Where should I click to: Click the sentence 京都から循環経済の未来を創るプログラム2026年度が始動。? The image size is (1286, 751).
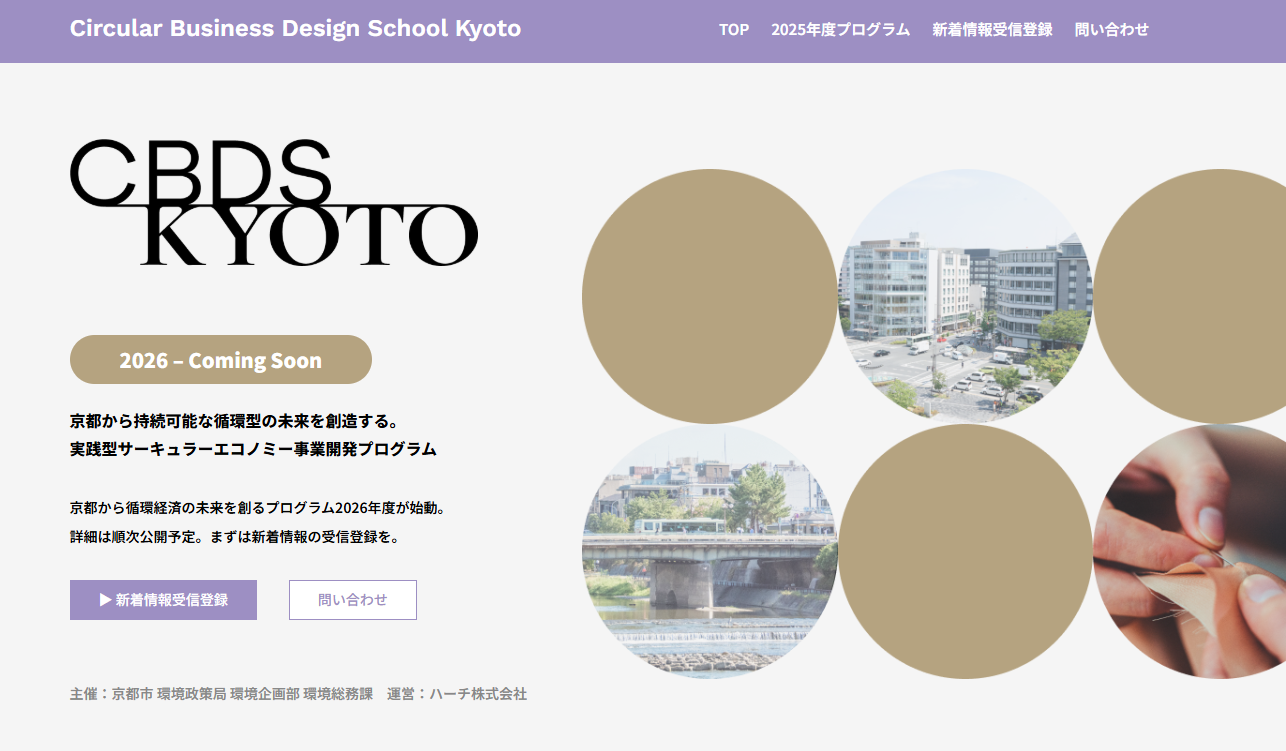click(x=257, y=508)
